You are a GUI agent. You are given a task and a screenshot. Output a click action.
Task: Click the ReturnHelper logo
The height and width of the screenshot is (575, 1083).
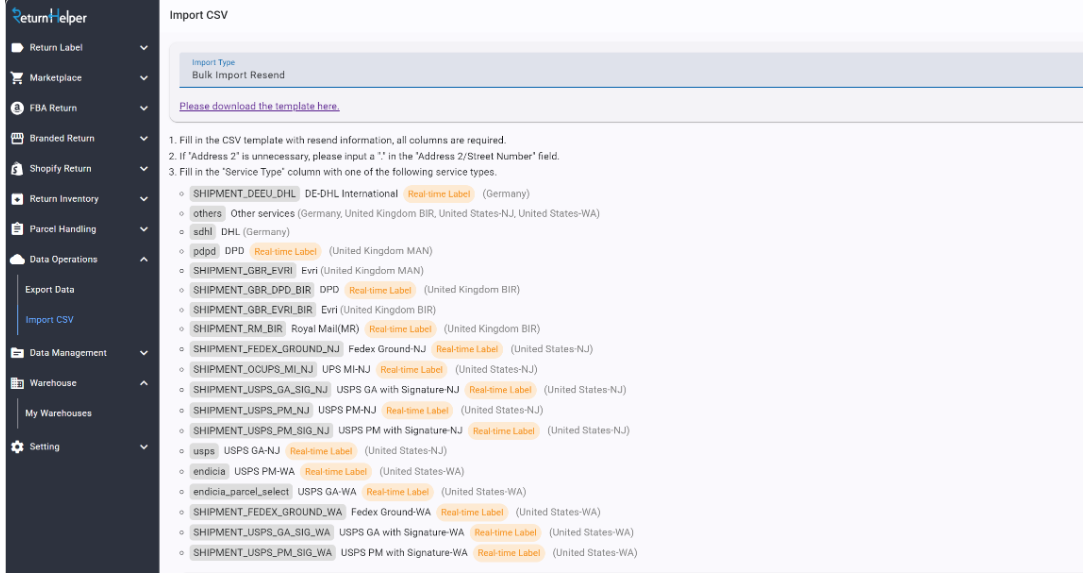[50, 17]
